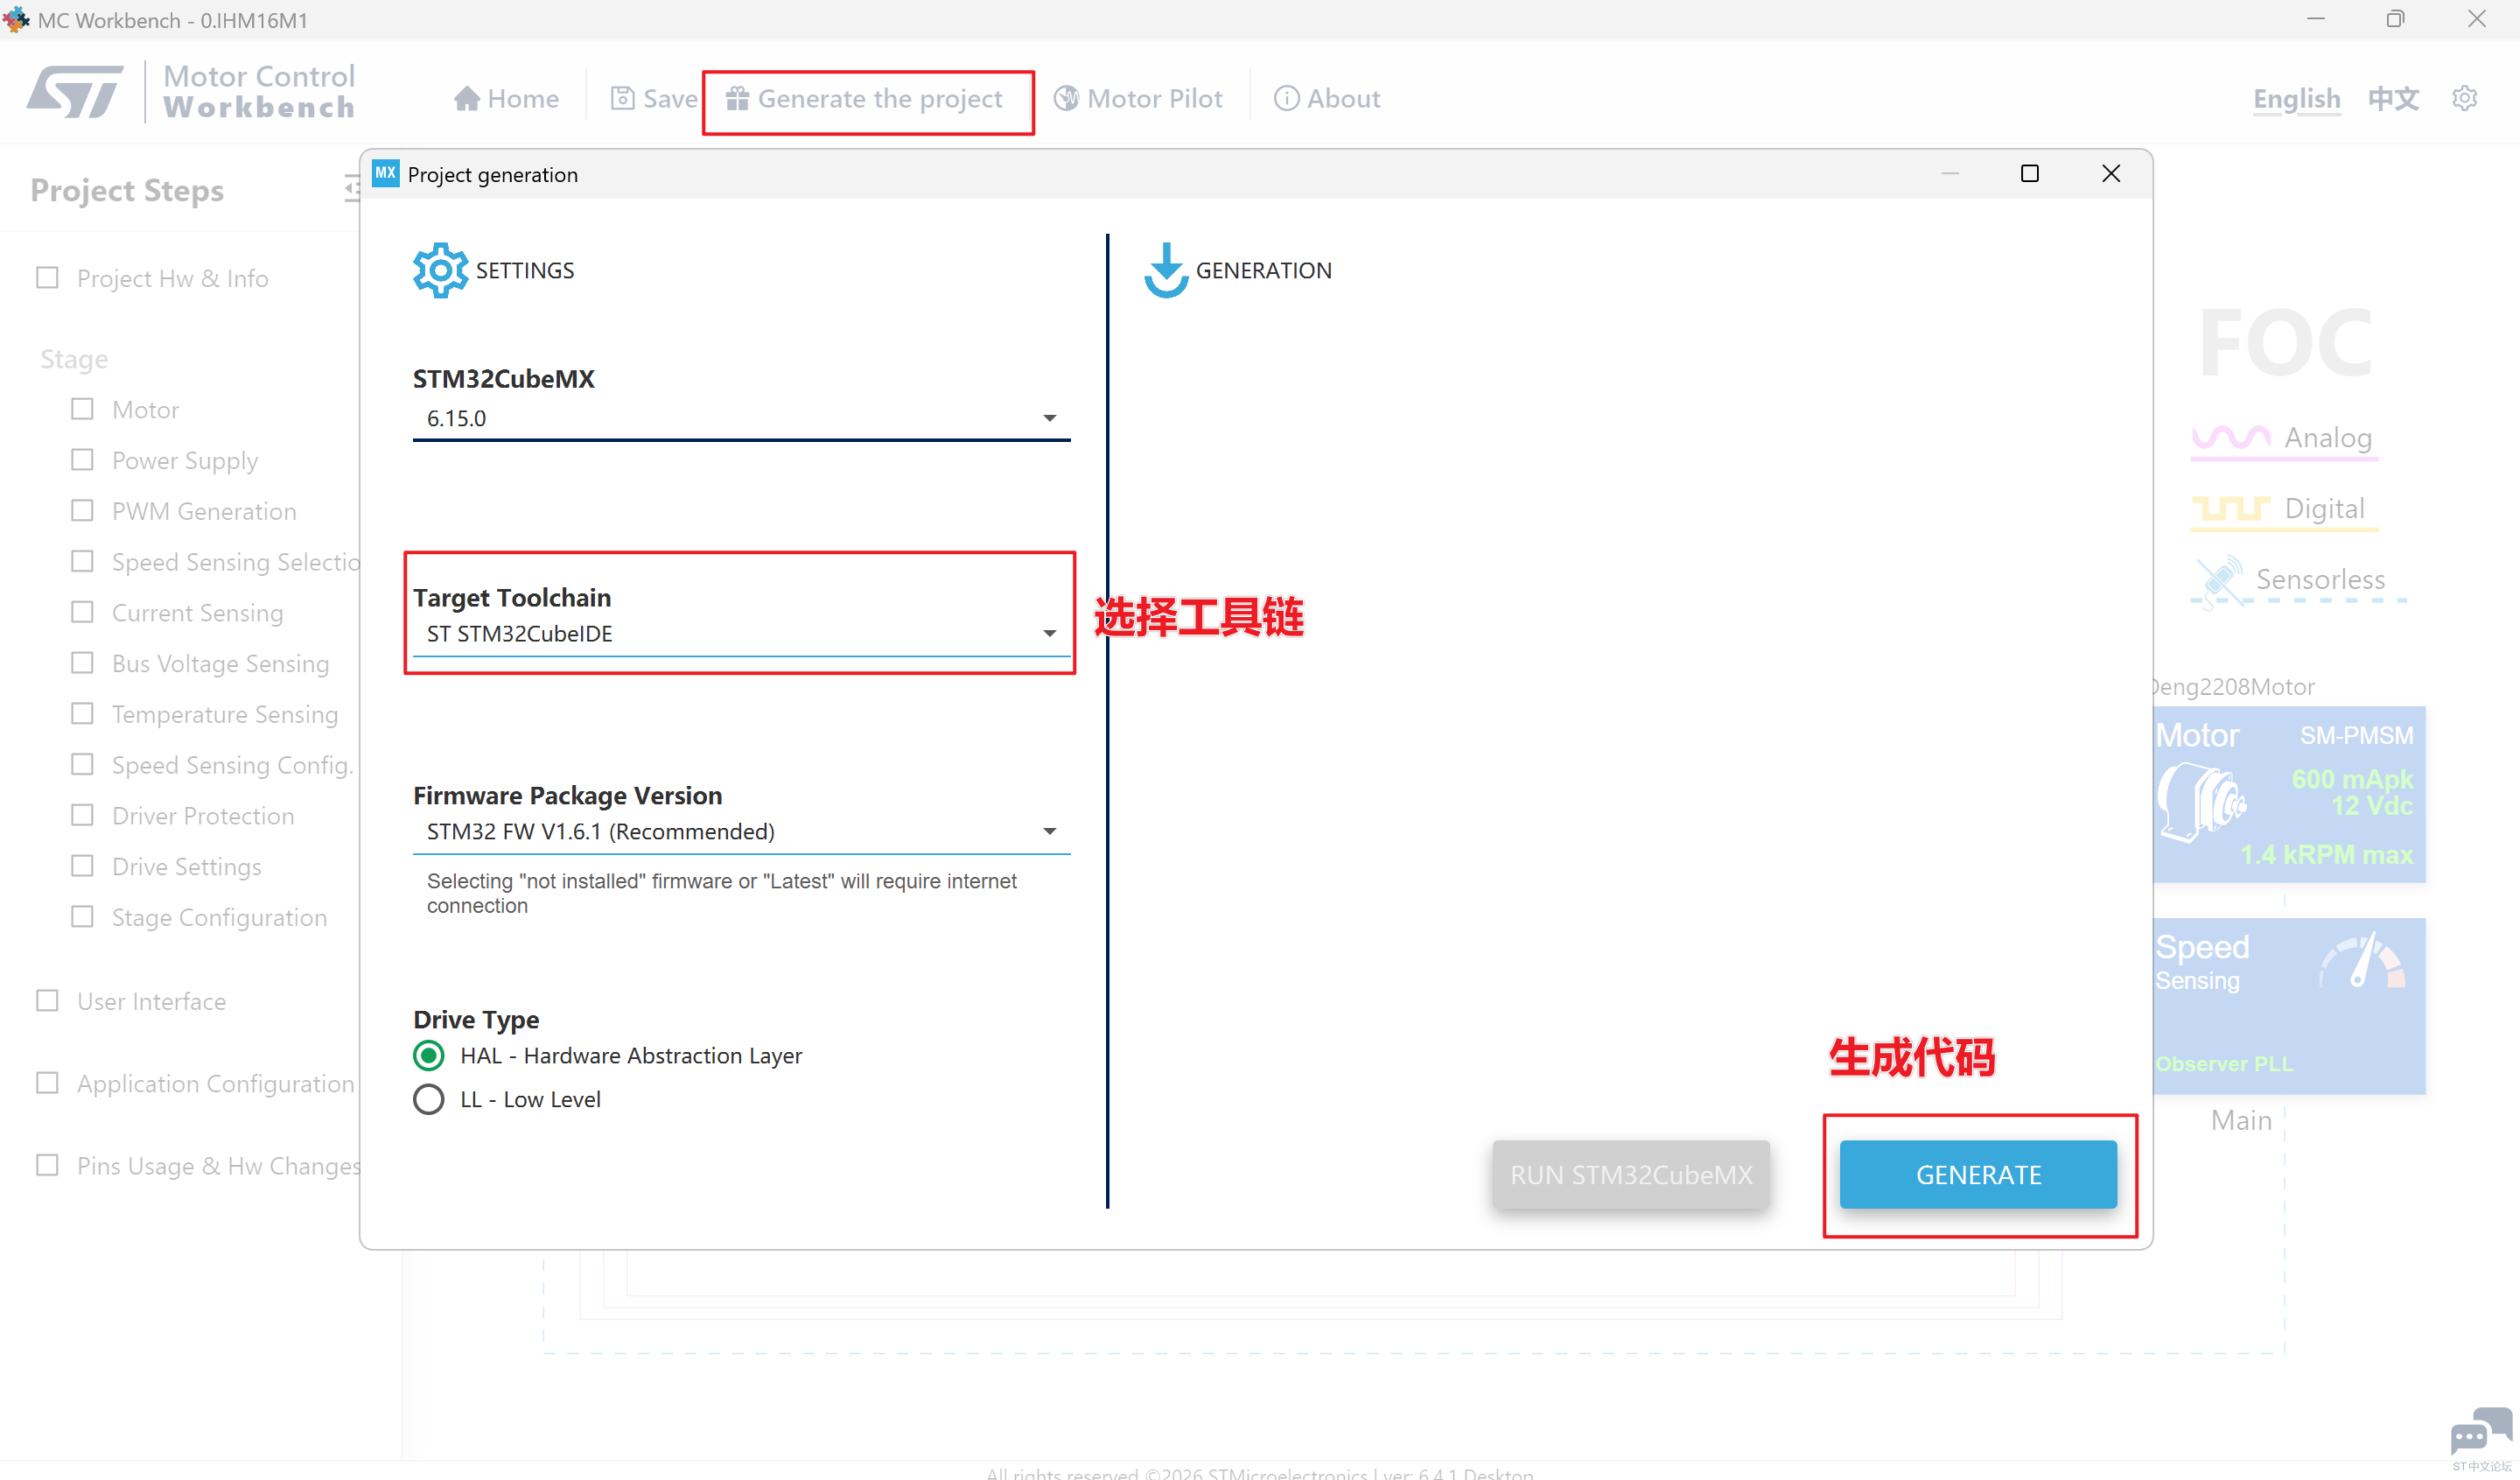Screen dimensions: 2520x1480
Task: Click the Analog label
Action: (x=2328, y=438)
